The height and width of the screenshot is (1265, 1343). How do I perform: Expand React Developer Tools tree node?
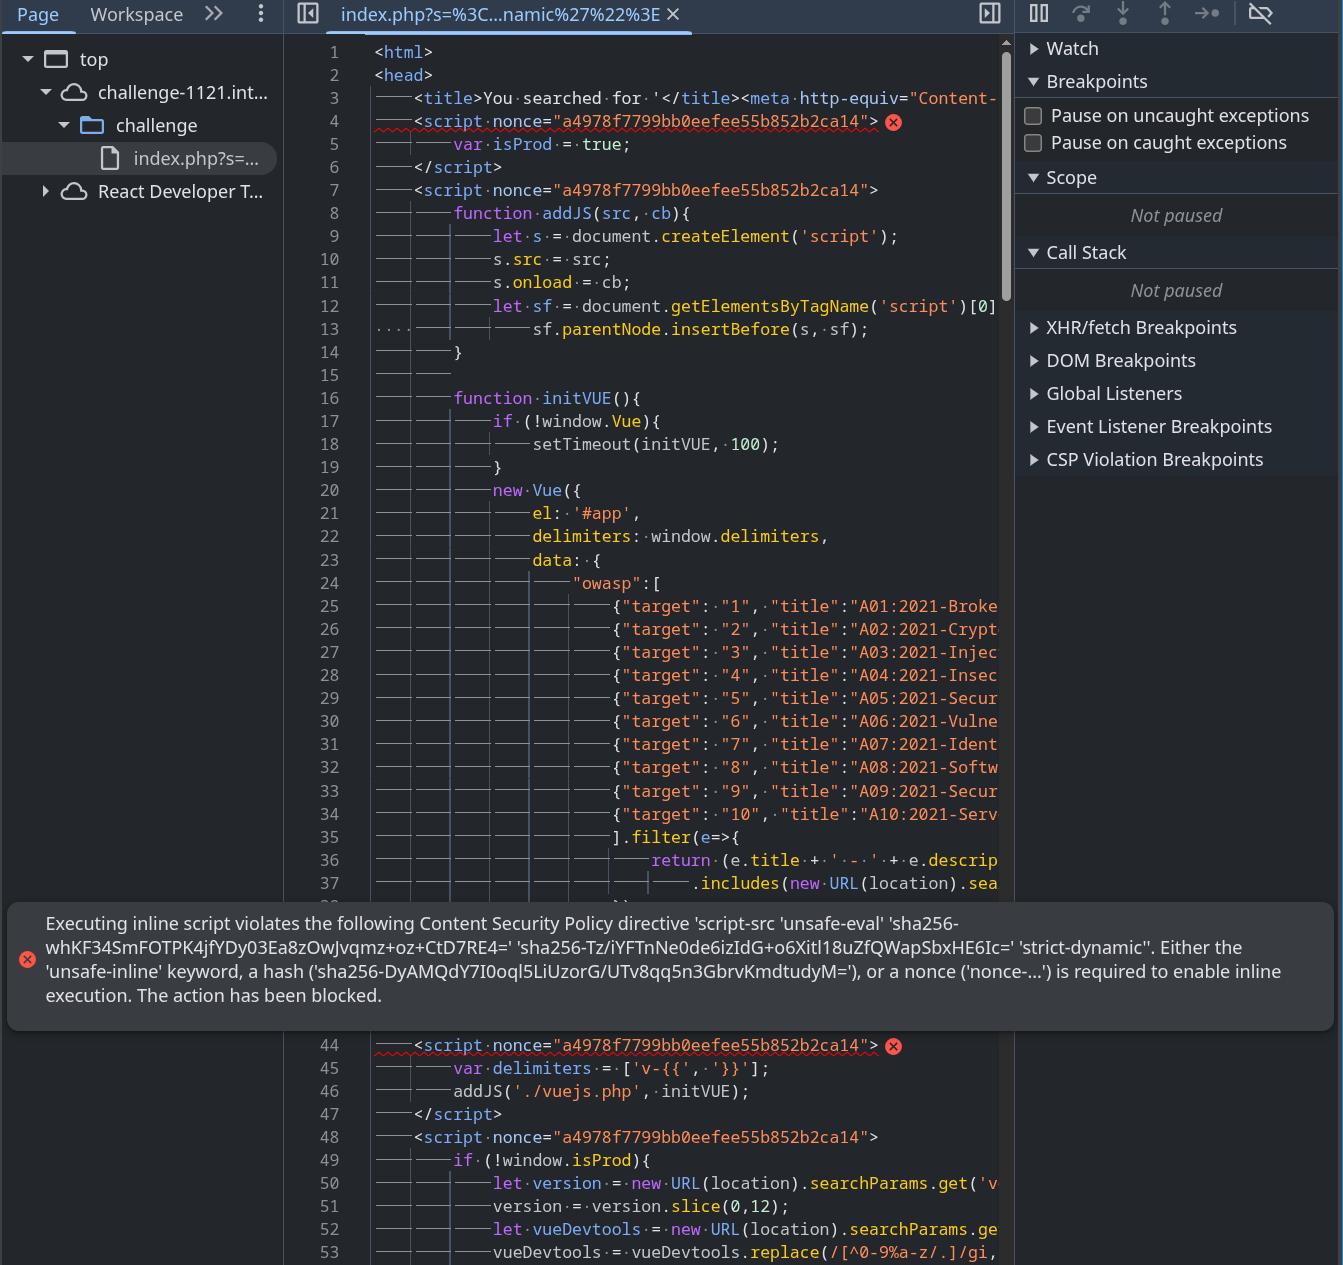click(x=46, y=192)
